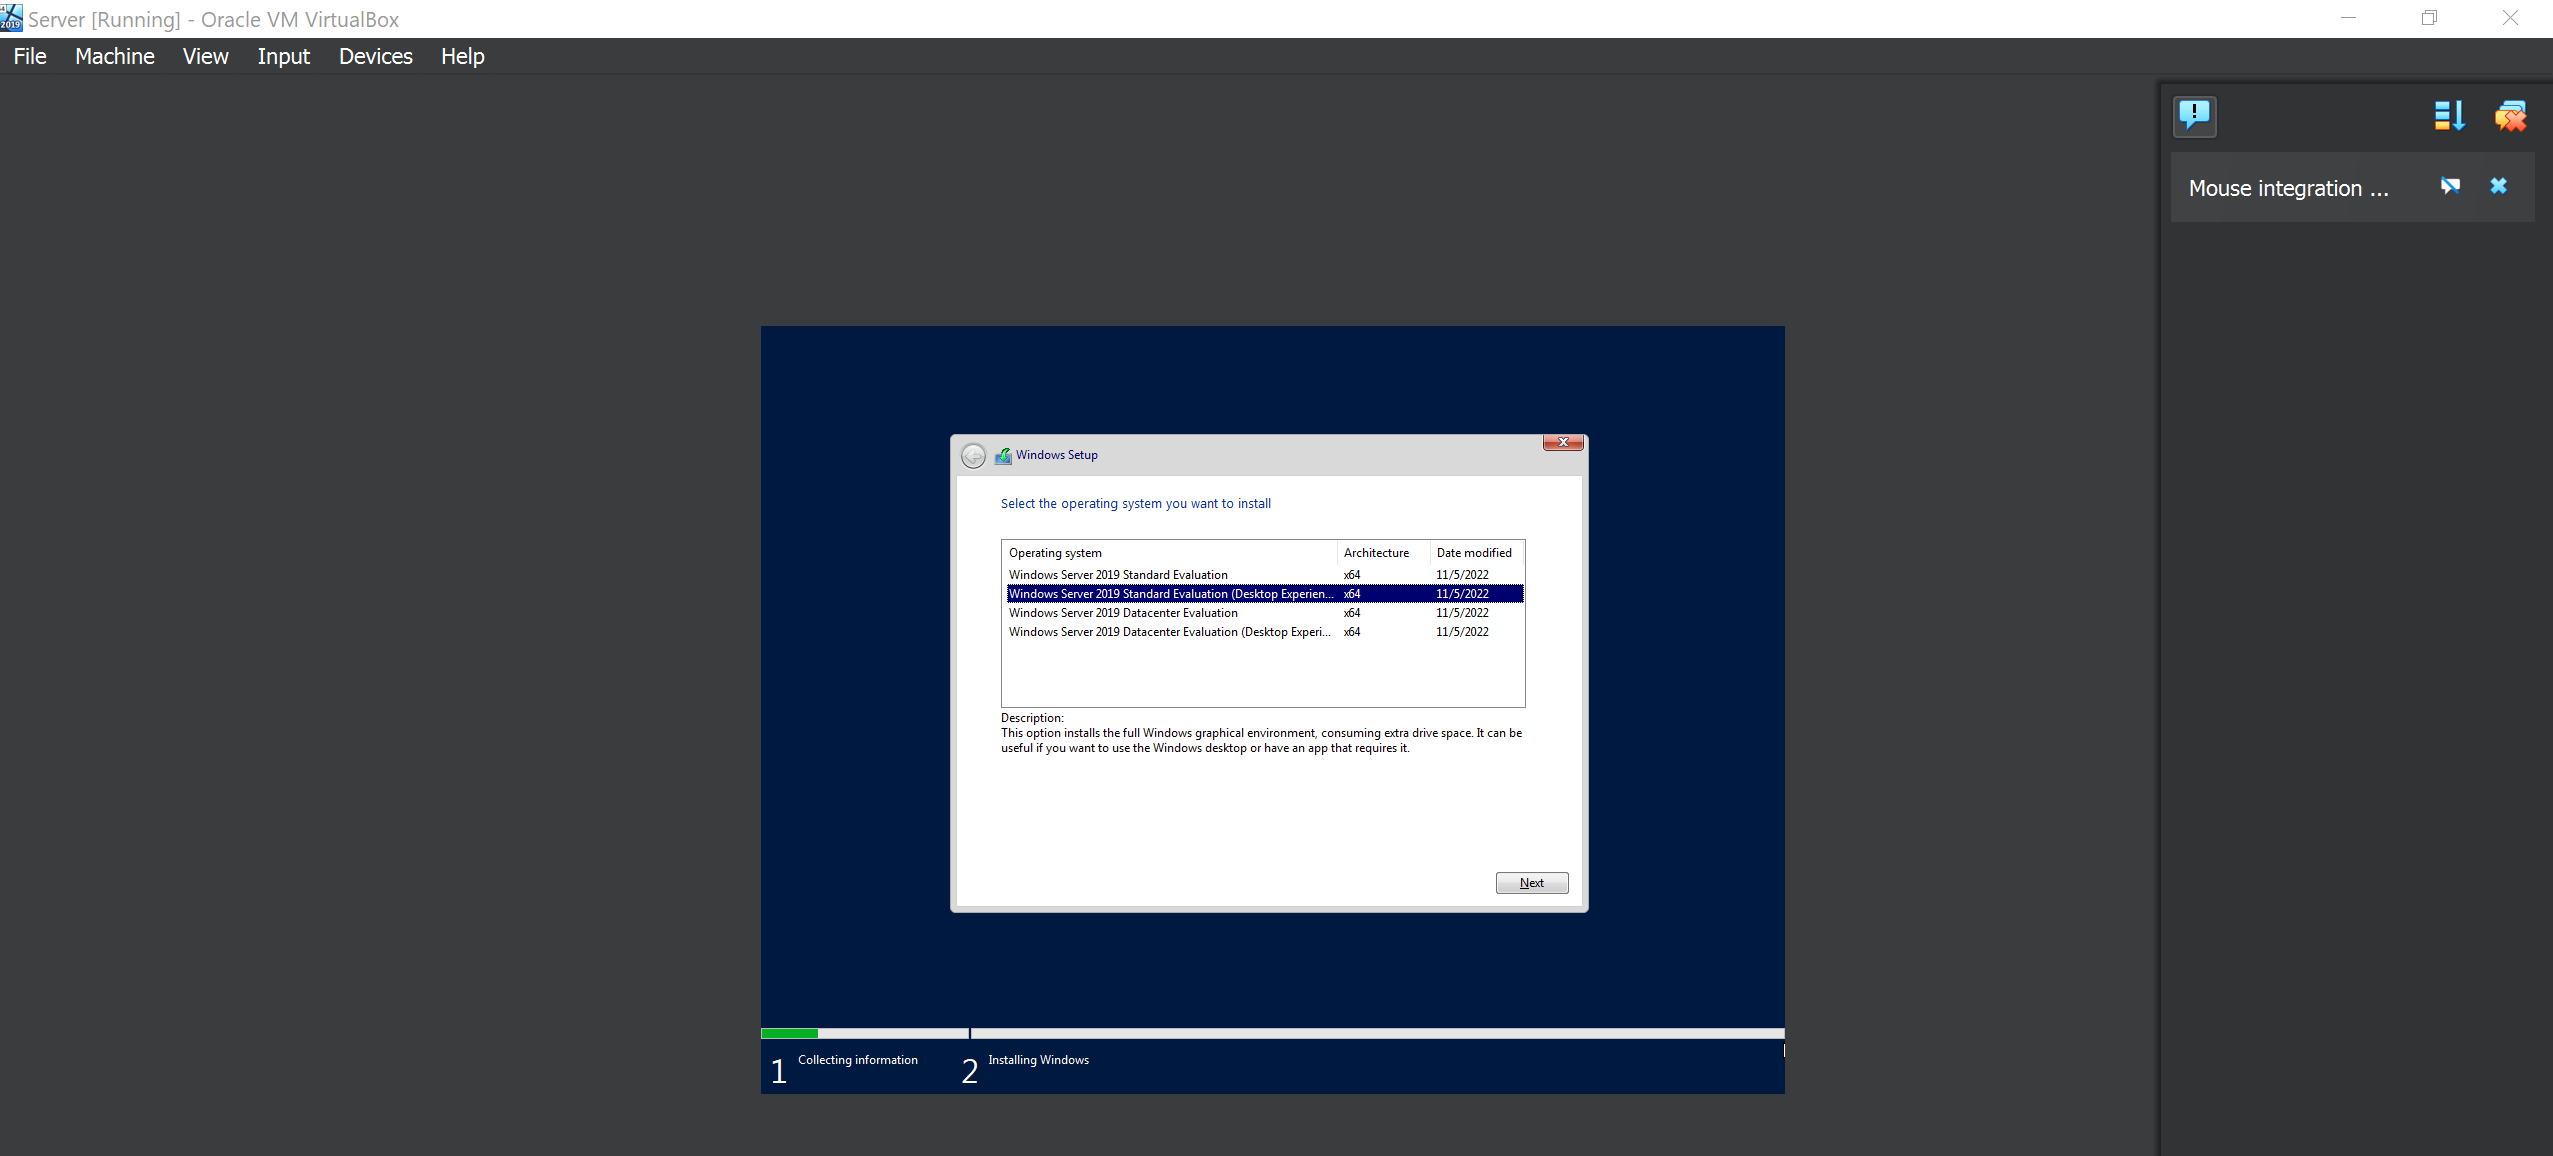Click the Description text paragraph
Viewport: 2553px width, 1156px height.
tap(1261, 741)
